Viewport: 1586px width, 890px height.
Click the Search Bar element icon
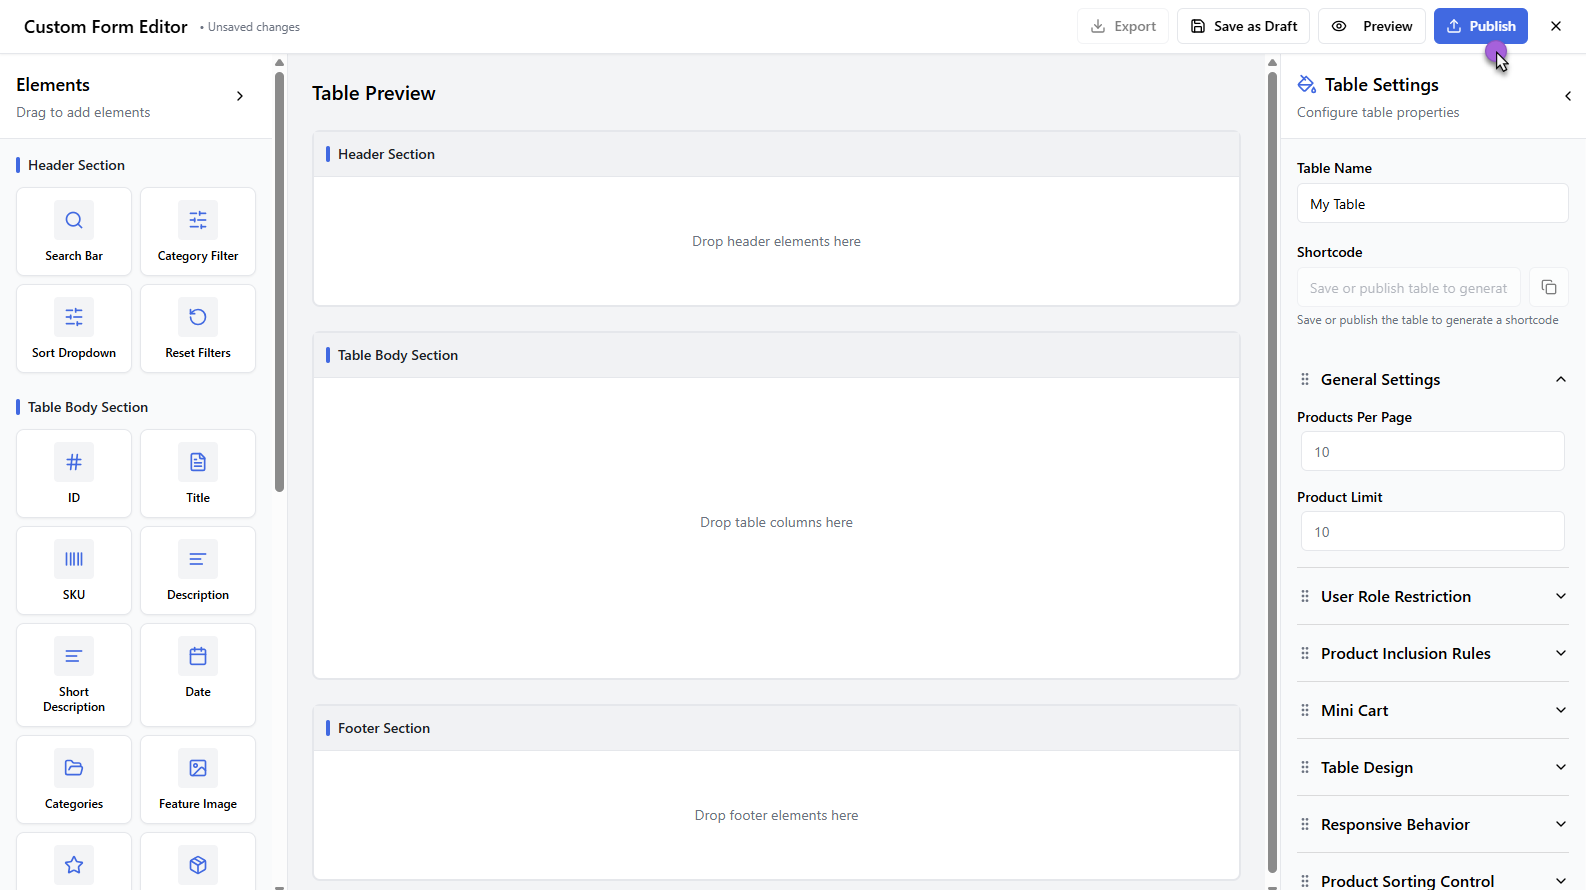[74, 220]
